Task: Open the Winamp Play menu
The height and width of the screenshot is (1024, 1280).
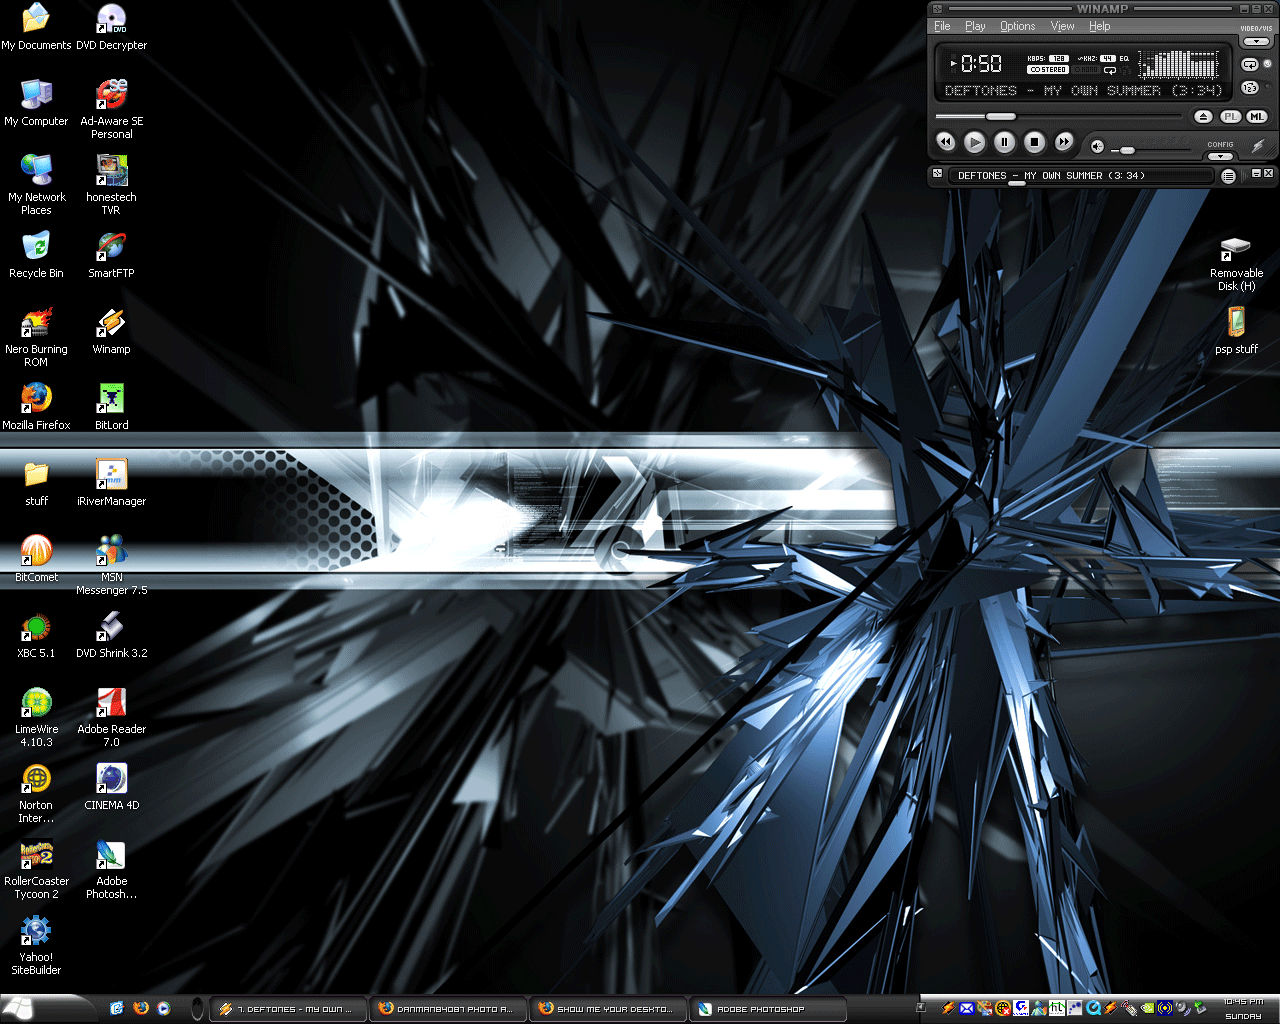Action: pos(975,26)
